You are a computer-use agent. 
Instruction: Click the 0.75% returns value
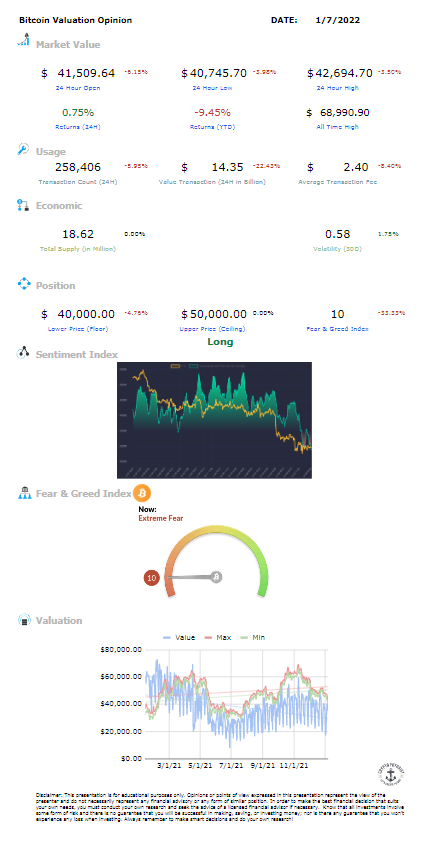78,113
